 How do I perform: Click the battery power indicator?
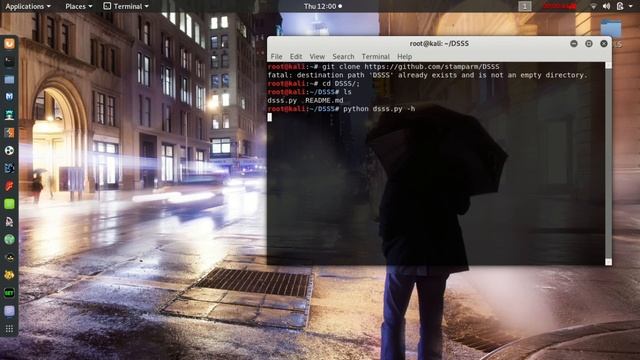[x=620, y=6]
